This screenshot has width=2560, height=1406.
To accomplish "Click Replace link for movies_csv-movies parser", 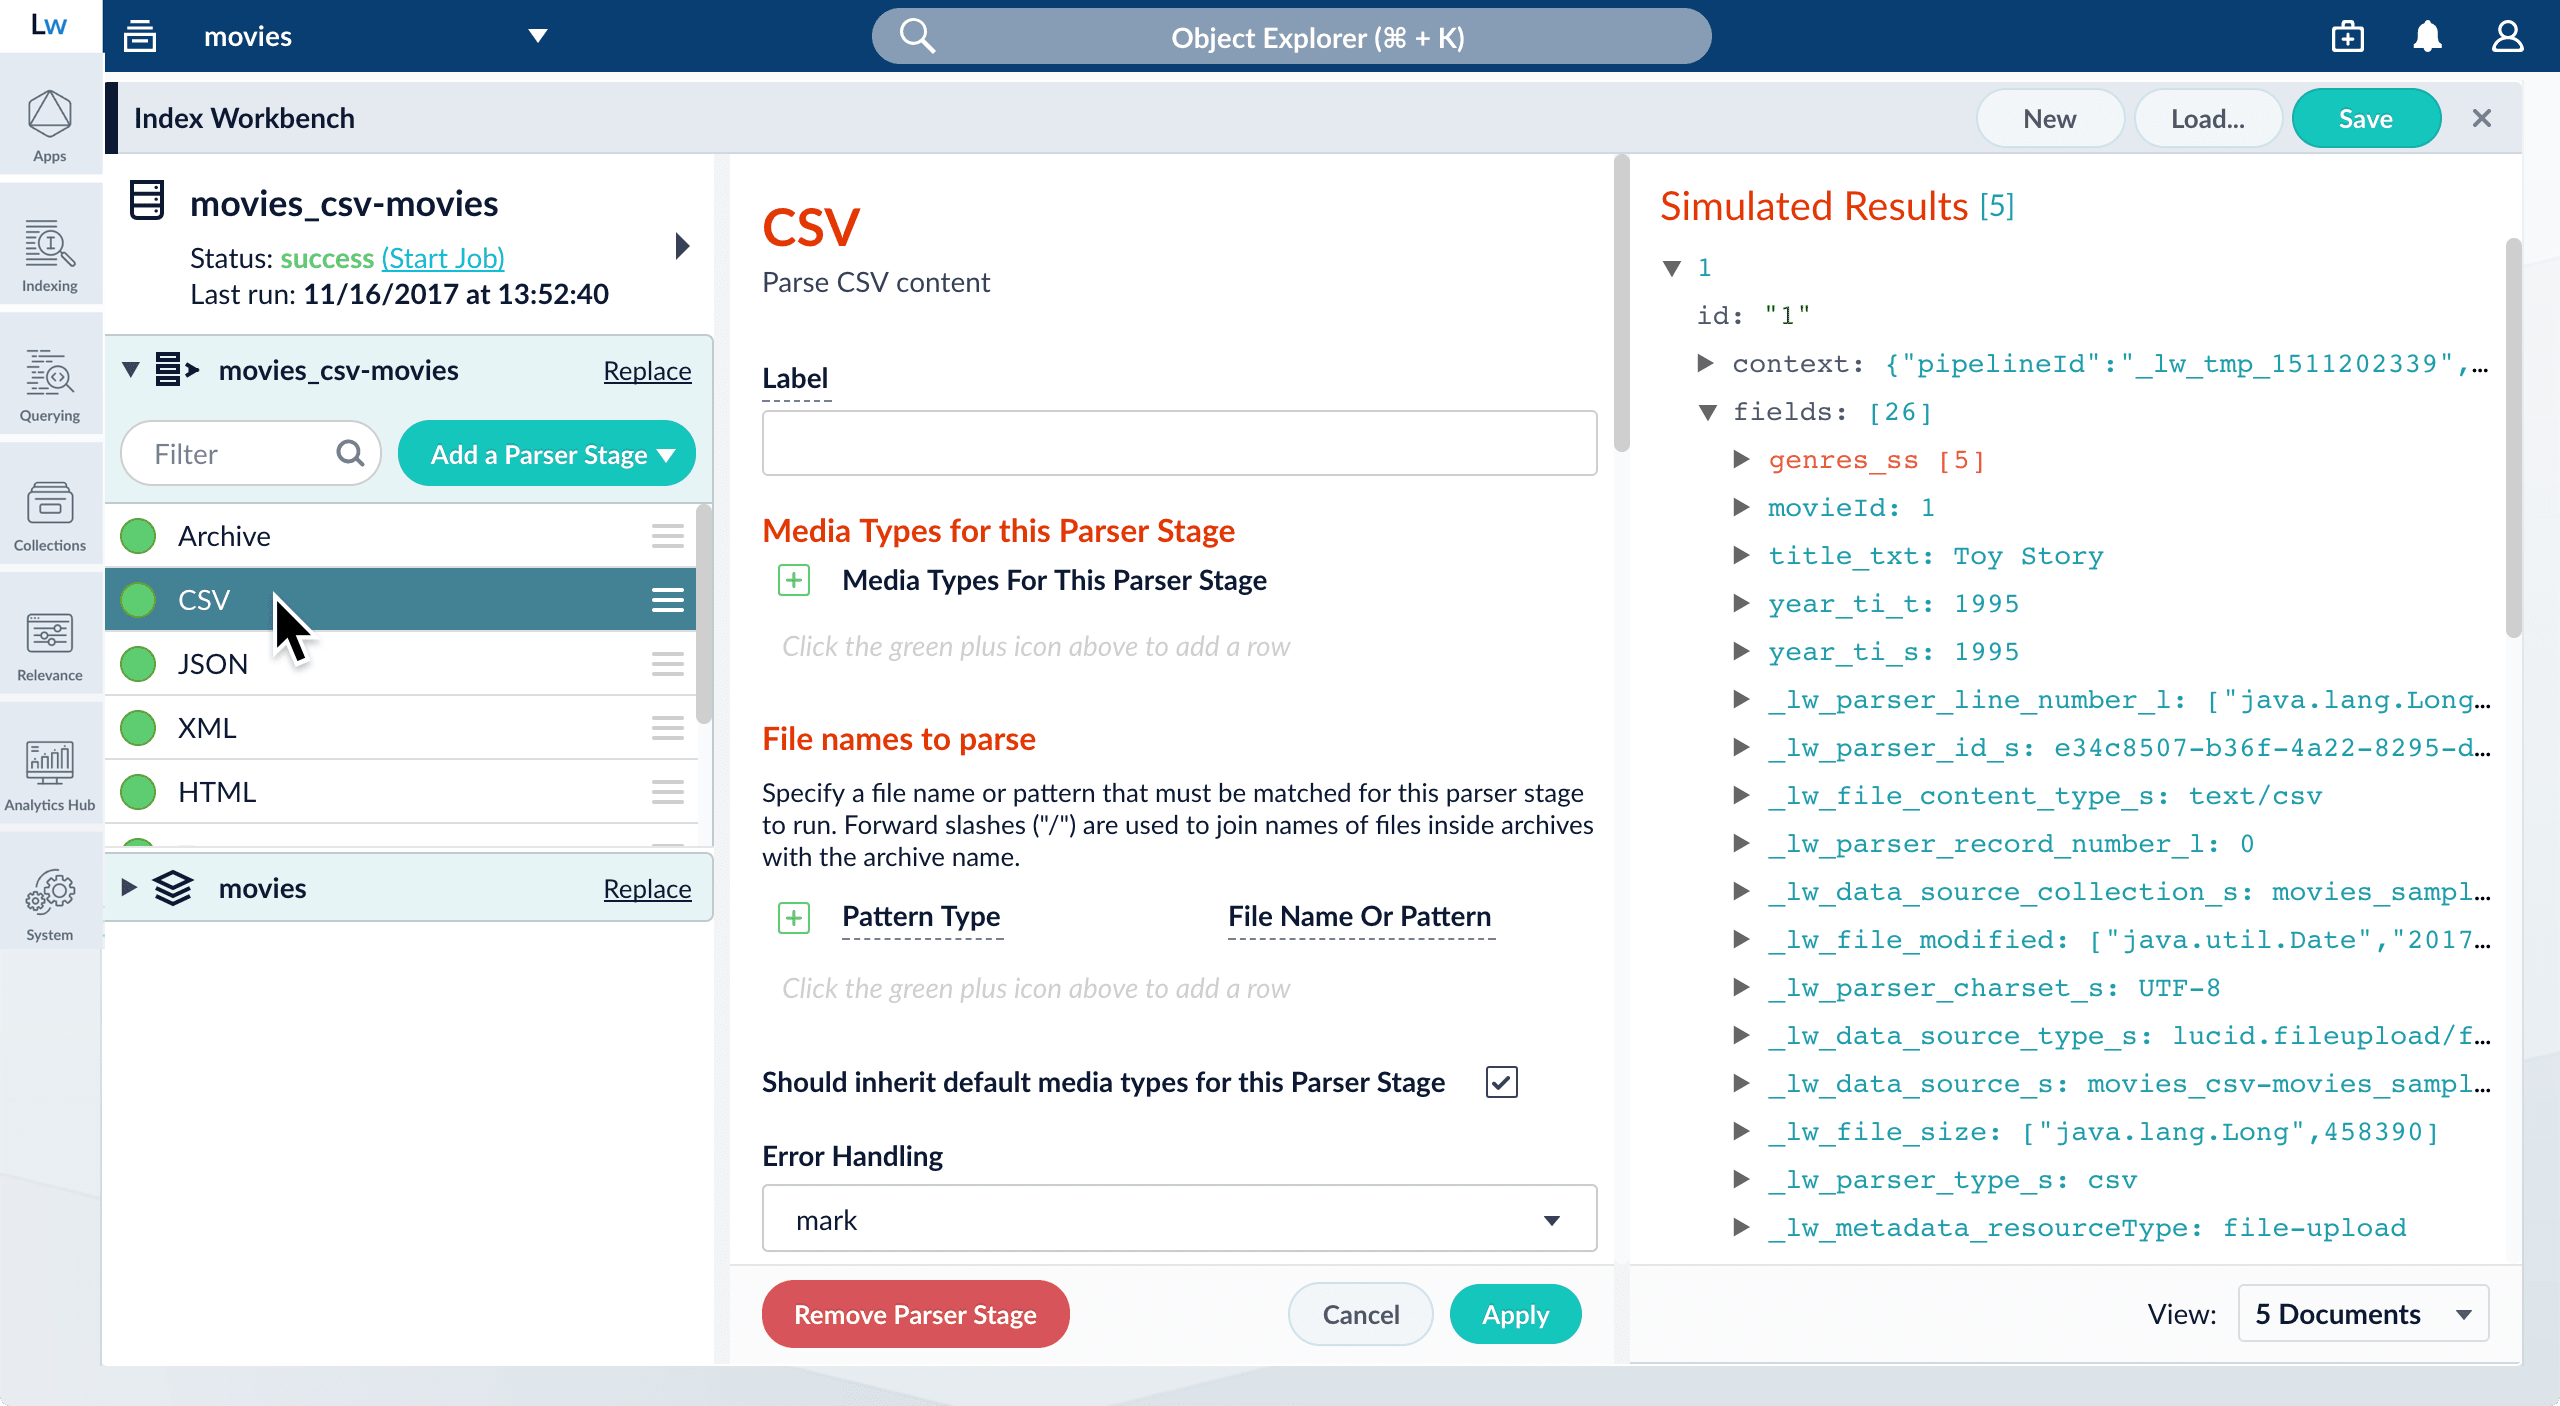I will 647,371.
